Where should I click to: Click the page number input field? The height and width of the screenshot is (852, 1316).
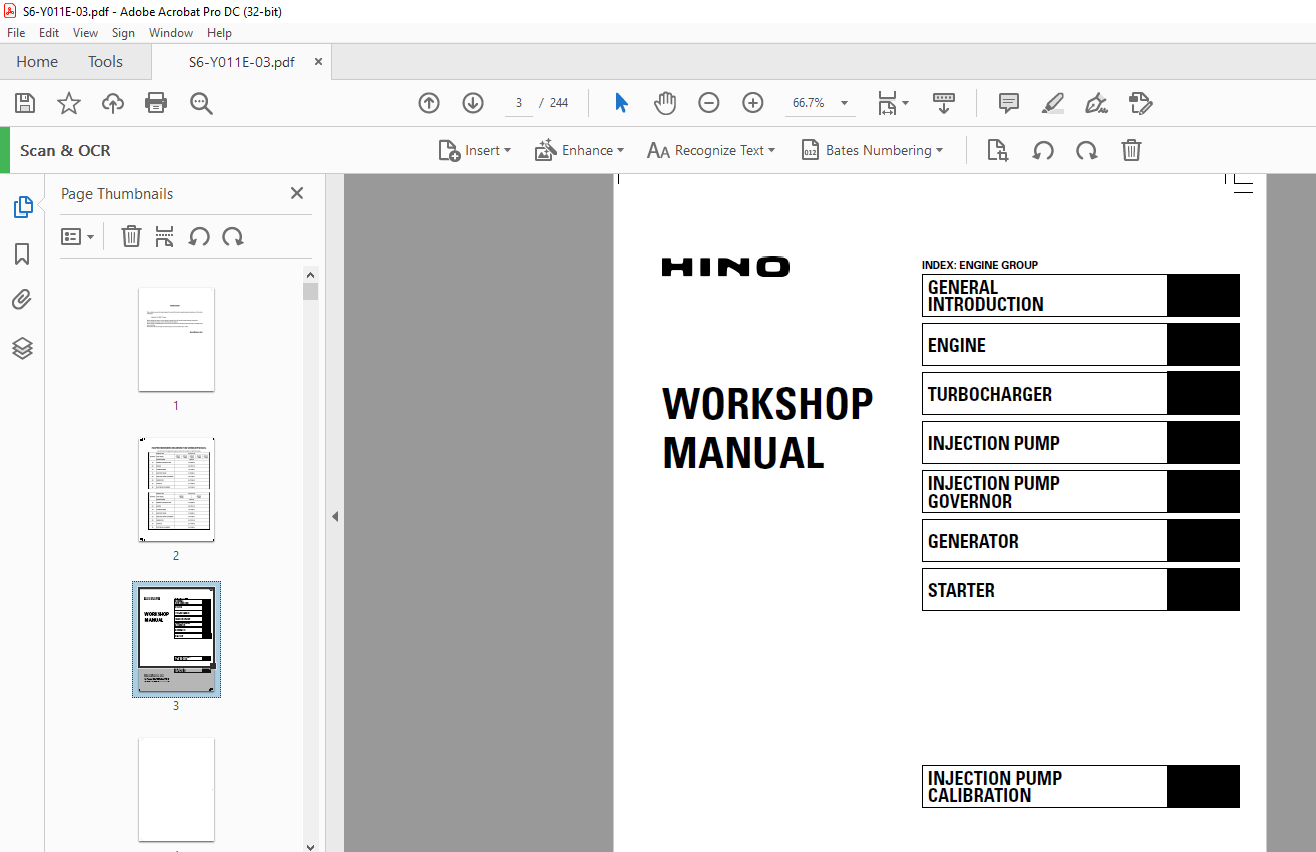[519, 103]
